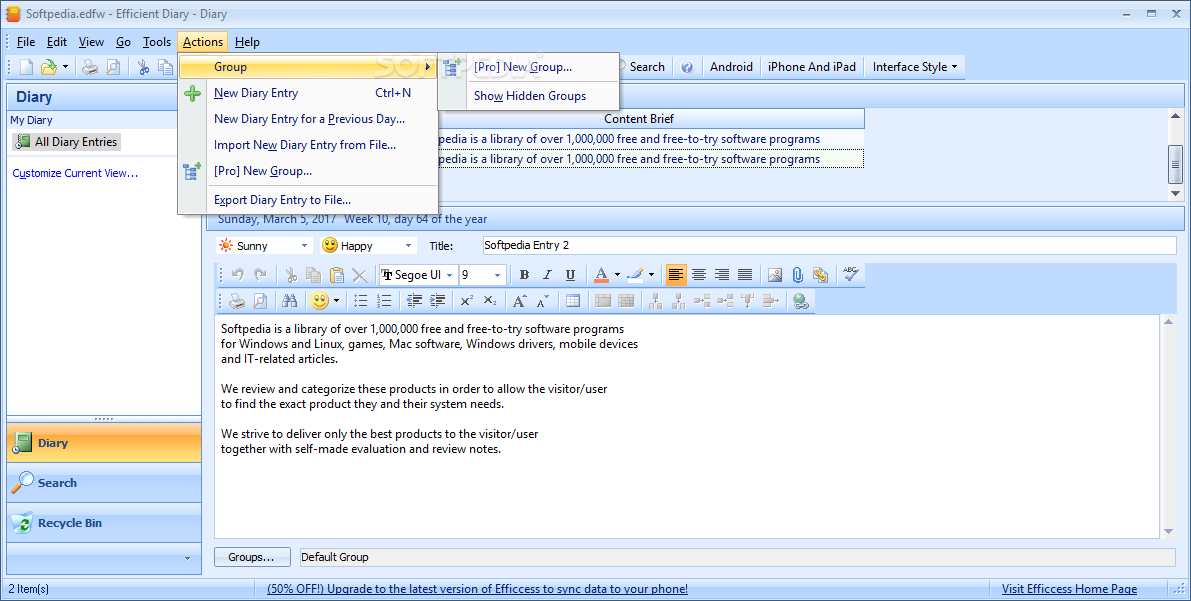The image size is (1191, 601).
Task: Click the All Diary Entries book icon
Action: click(23, 142)
